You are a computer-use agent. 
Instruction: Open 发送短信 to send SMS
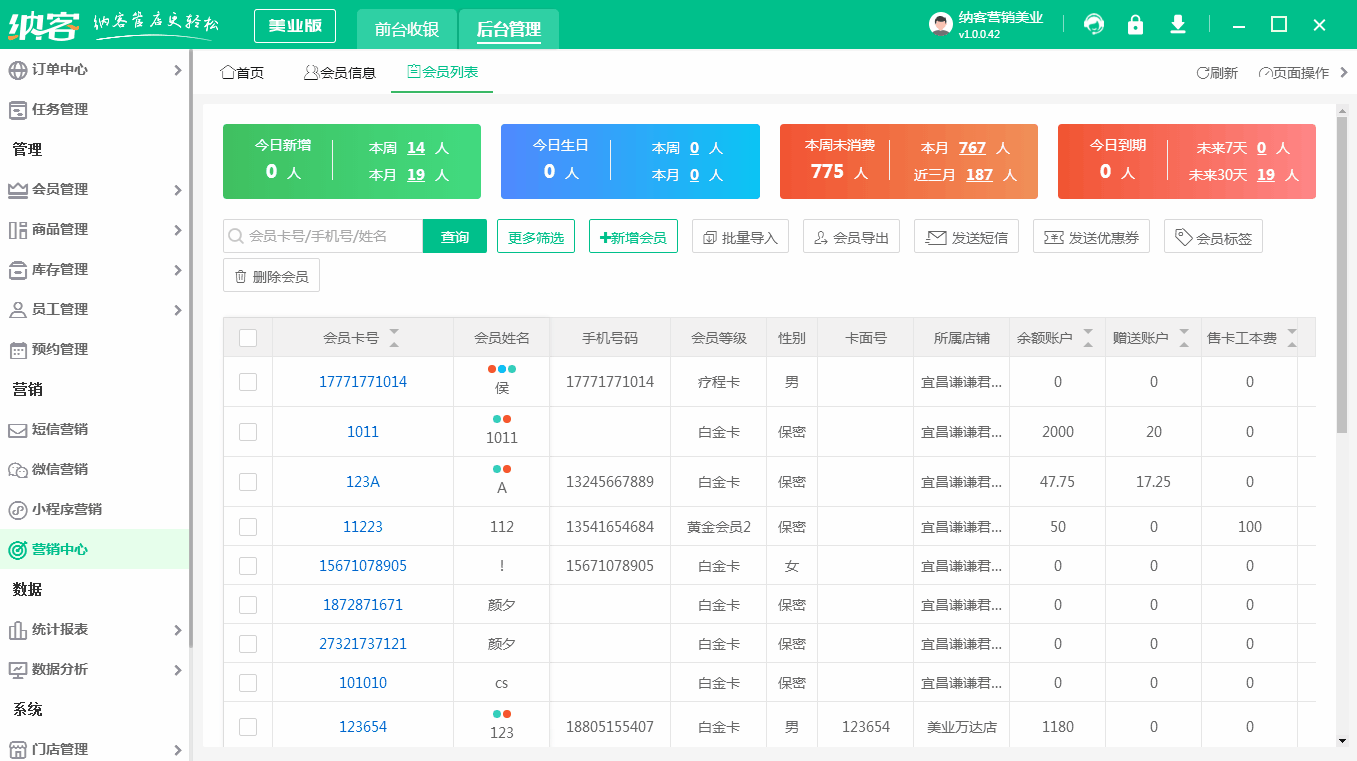click(966, 236)
